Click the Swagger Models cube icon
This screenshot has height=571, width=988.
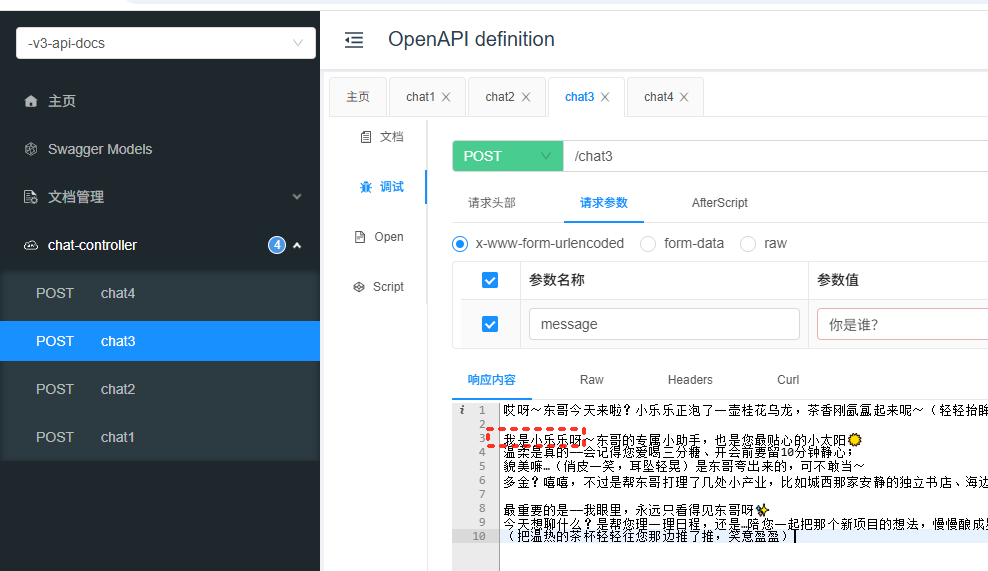(30, 149)
